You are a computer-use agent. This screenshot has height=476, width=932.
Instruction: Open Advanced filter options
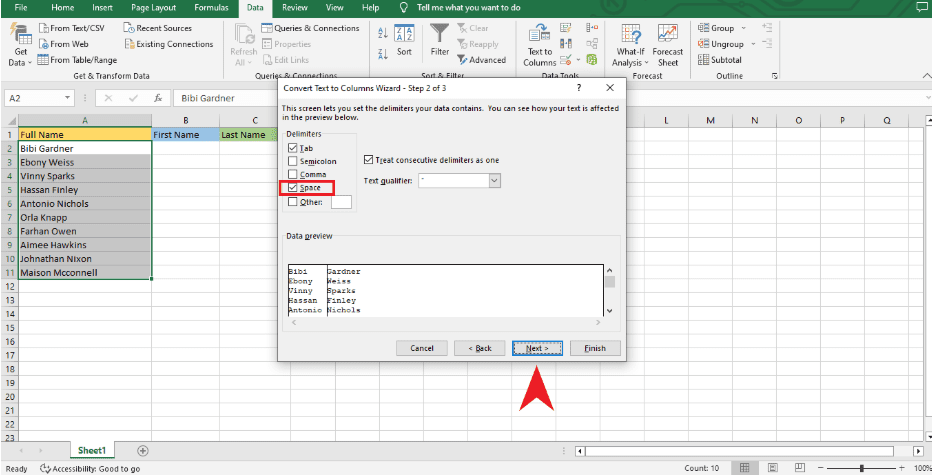pyautogui.click(x=481, y=60)
